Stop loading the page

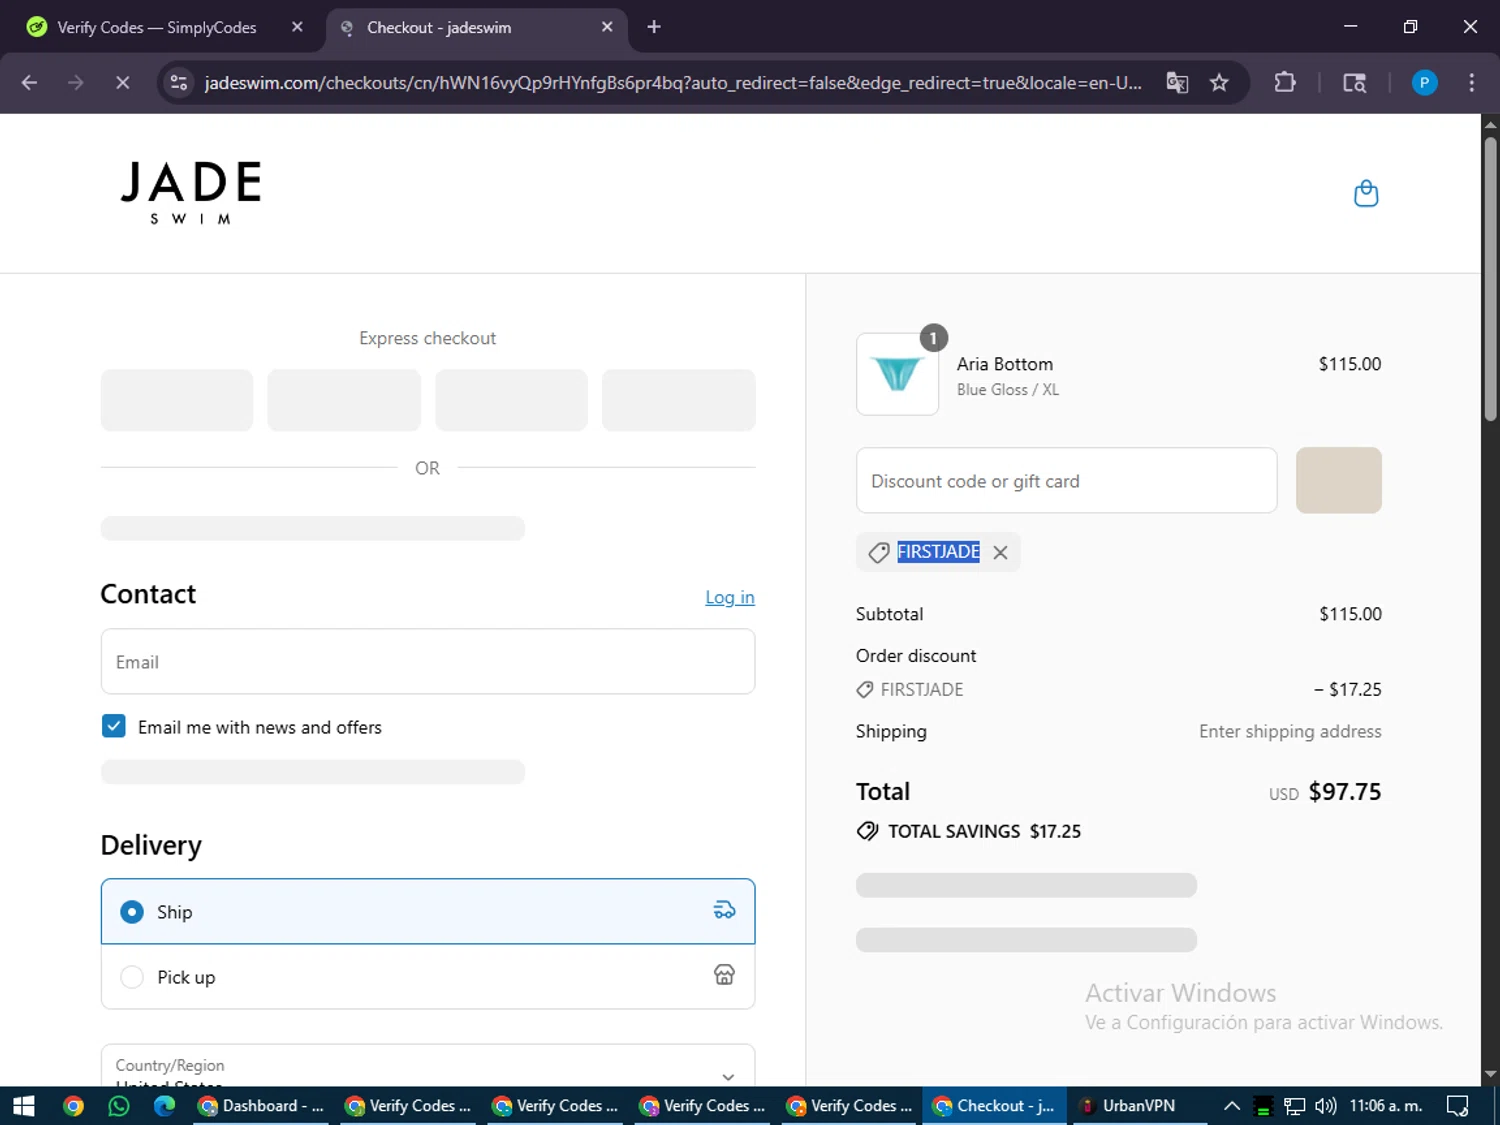(122, 83)
